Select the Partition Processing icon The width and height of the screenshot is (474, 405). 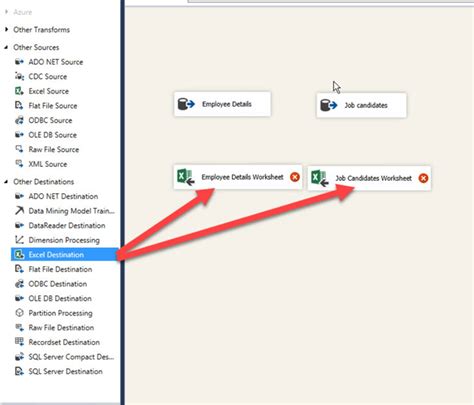tap(19, 313)
